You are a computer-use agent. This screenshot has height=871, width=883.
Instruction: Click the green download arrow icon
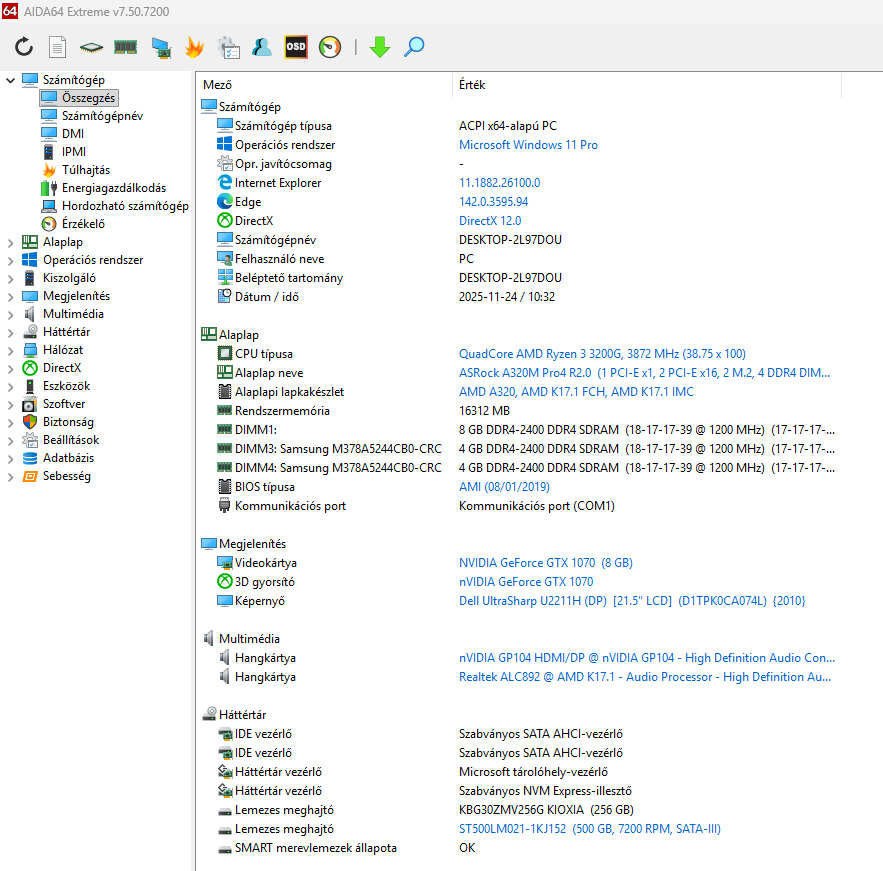[380, 47]
